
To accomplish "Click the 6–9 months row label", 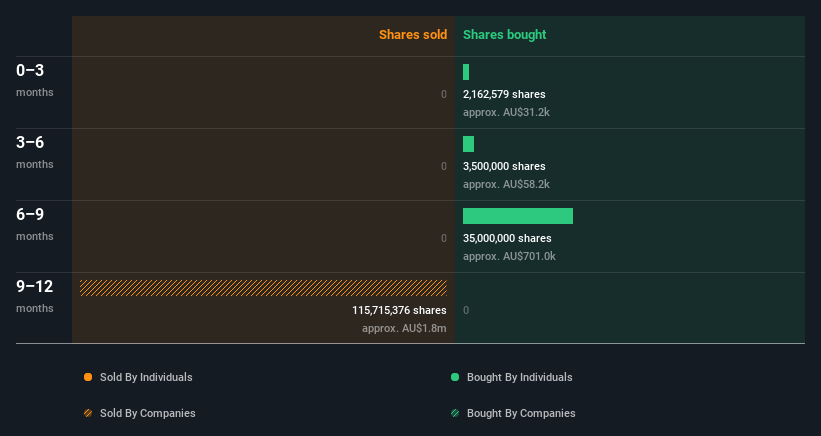I will (35, 223).
